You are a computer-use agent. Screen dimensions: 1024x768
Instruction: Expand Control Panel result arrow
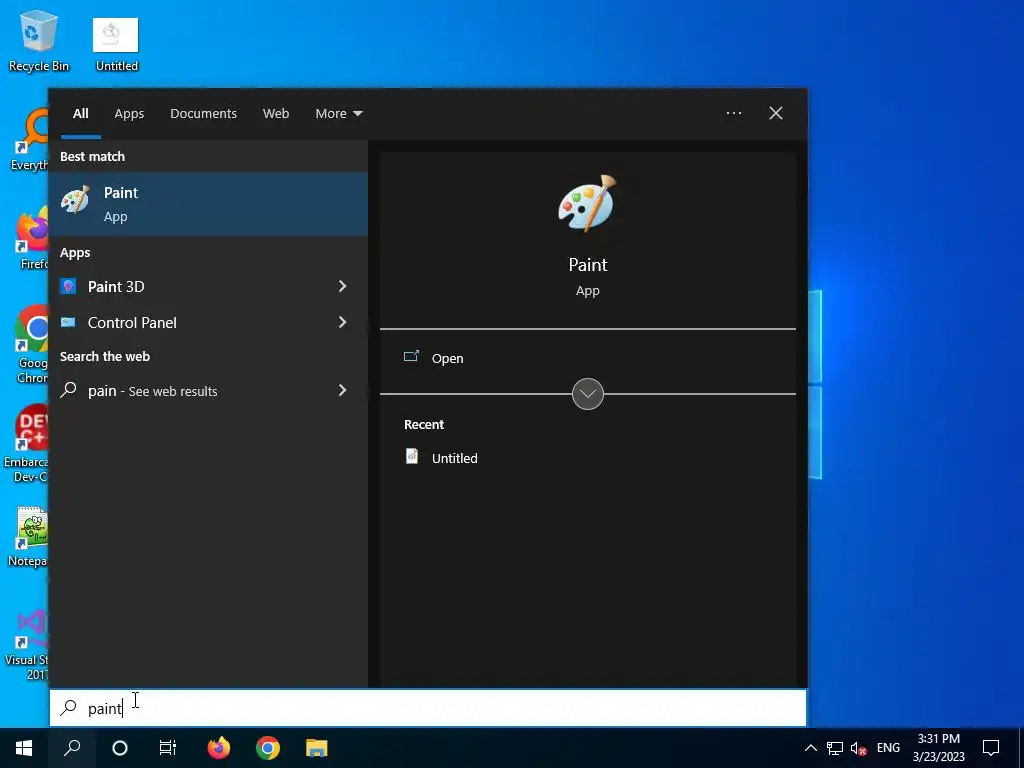(342, 322)
